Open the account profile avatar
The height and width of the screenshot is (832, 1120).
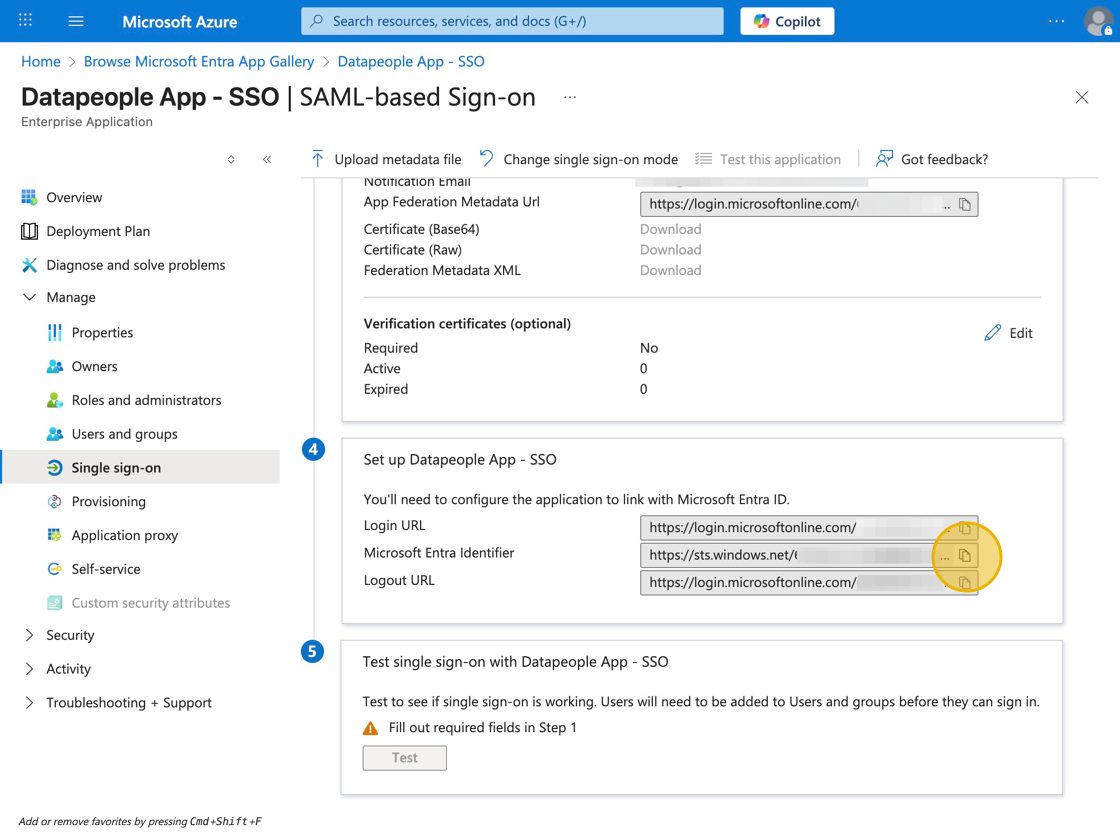click(x=1098, y=21)
